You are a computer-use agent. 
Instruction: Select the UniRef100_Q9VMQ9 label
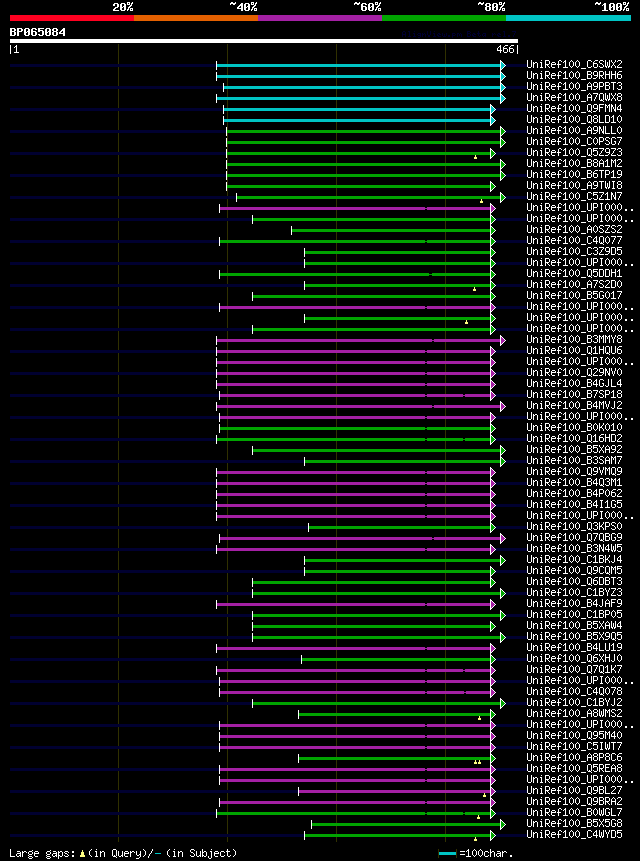click(574, 471)
